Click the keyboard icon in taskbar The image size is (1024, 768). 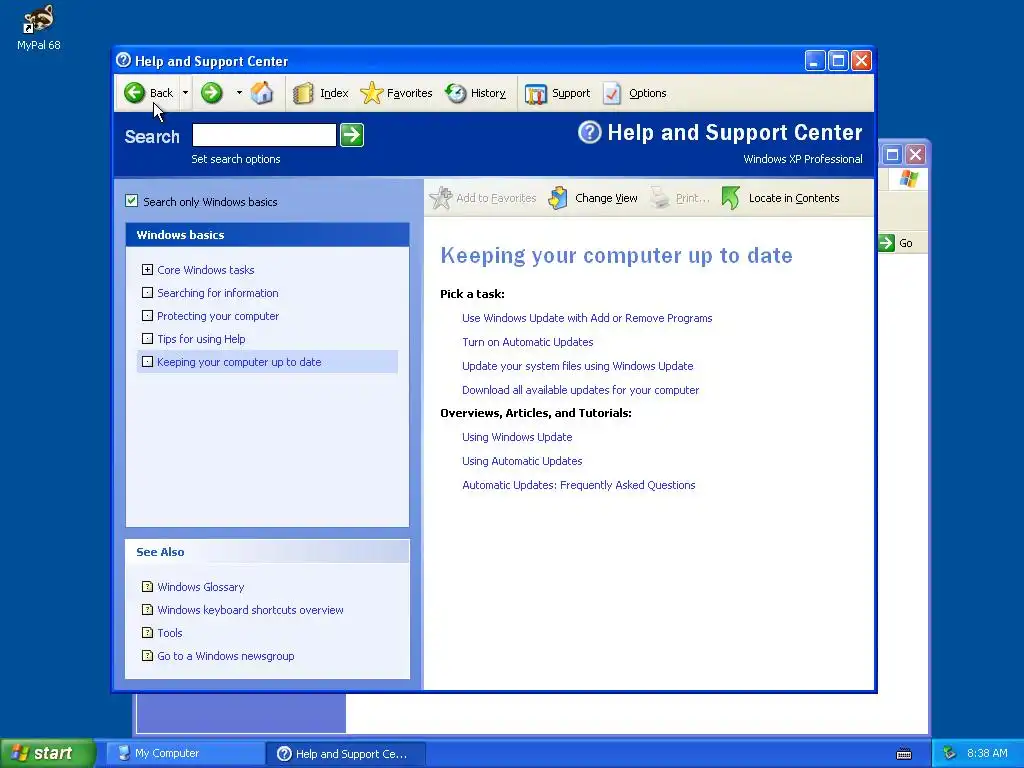tap(904, 754)
